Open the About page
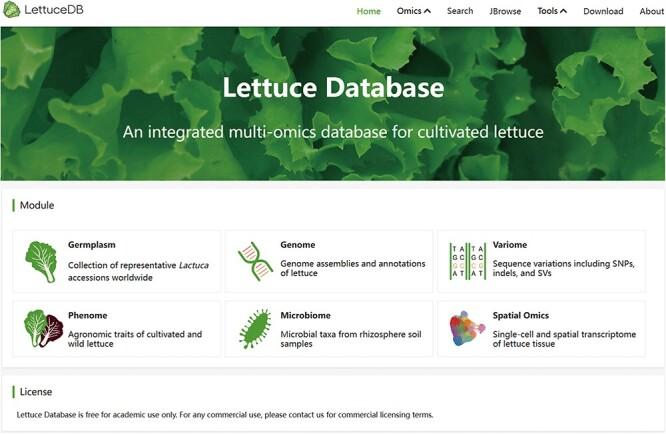 click(651, 11)
